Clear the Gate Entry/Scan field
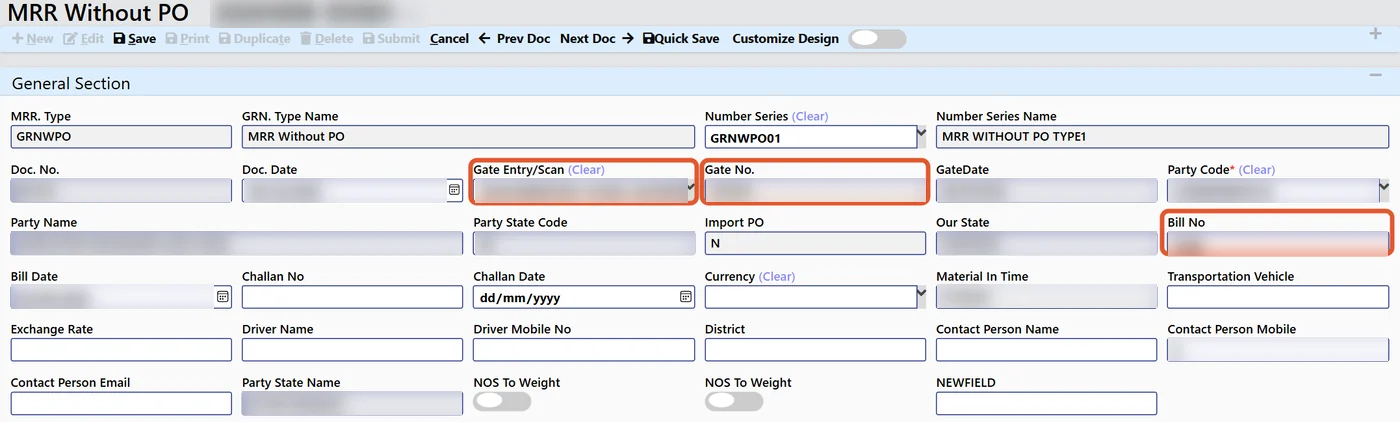Image resolution: width=1400 pixels, height=422 pixels. click(586, 170)
